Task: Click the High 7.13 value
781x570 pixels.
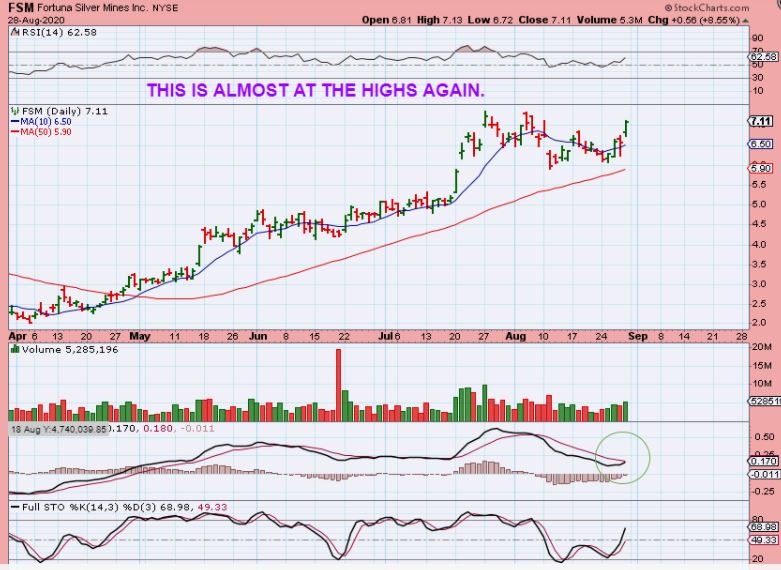Action: point(439,20)
